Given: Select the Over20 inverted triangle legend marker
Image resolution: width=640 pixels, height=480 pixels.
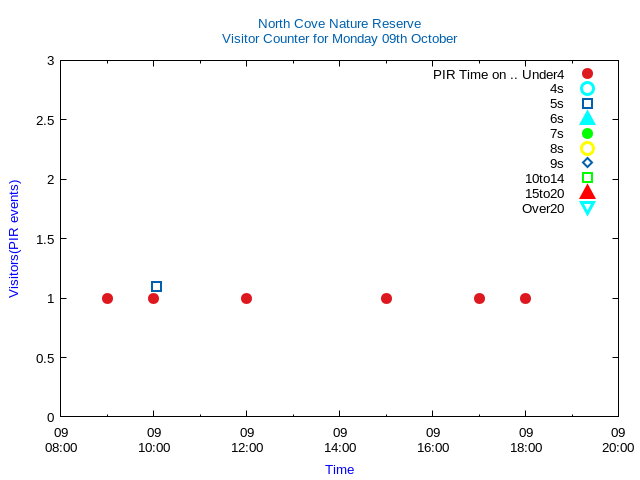Looking at the screenshot, I should (x=588, y=208).
